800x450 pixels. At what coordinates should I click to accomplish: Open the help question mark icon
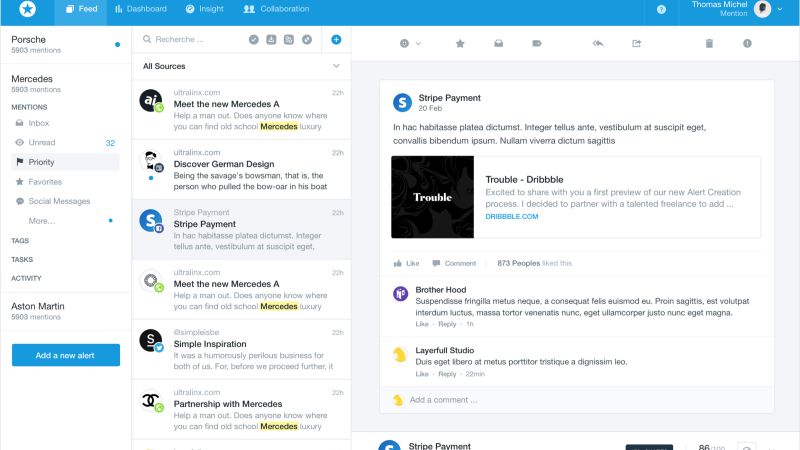tap(661, 9)
